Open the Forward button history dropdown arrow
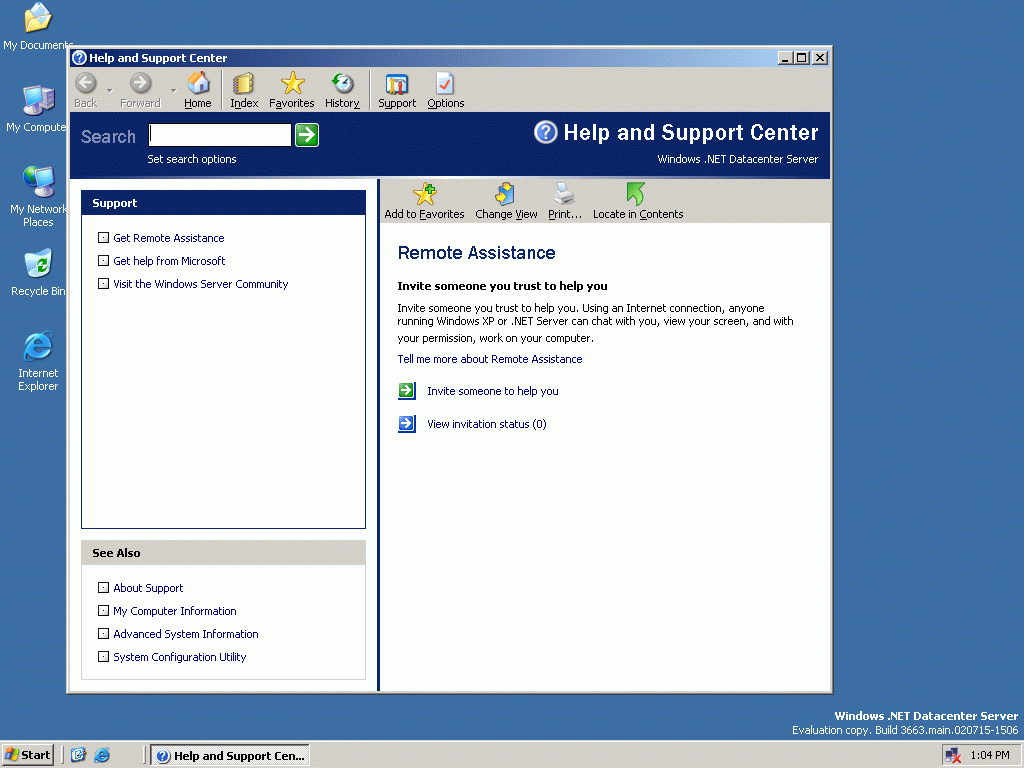Viewport: 1024px width, 768px height. pyautogui.click(x=173, y=90)
